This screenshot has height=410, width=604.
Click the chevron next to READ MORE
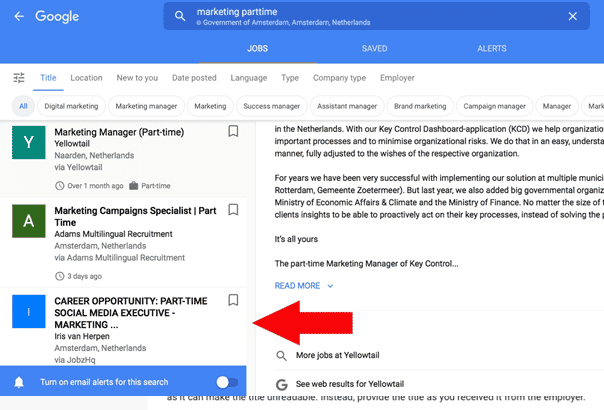tap(330, 286)
